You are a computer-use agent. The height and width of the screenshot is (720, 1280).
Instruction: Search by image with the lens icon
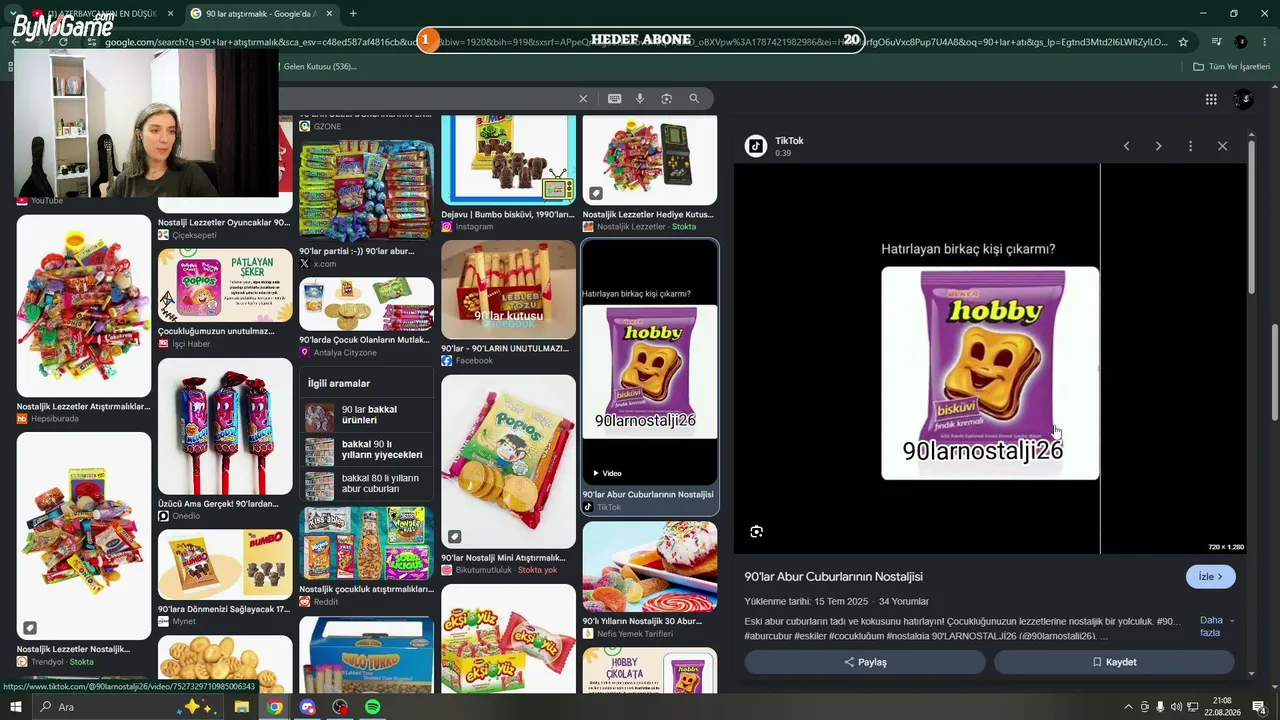pyautogui.click(x=666, y=99)
